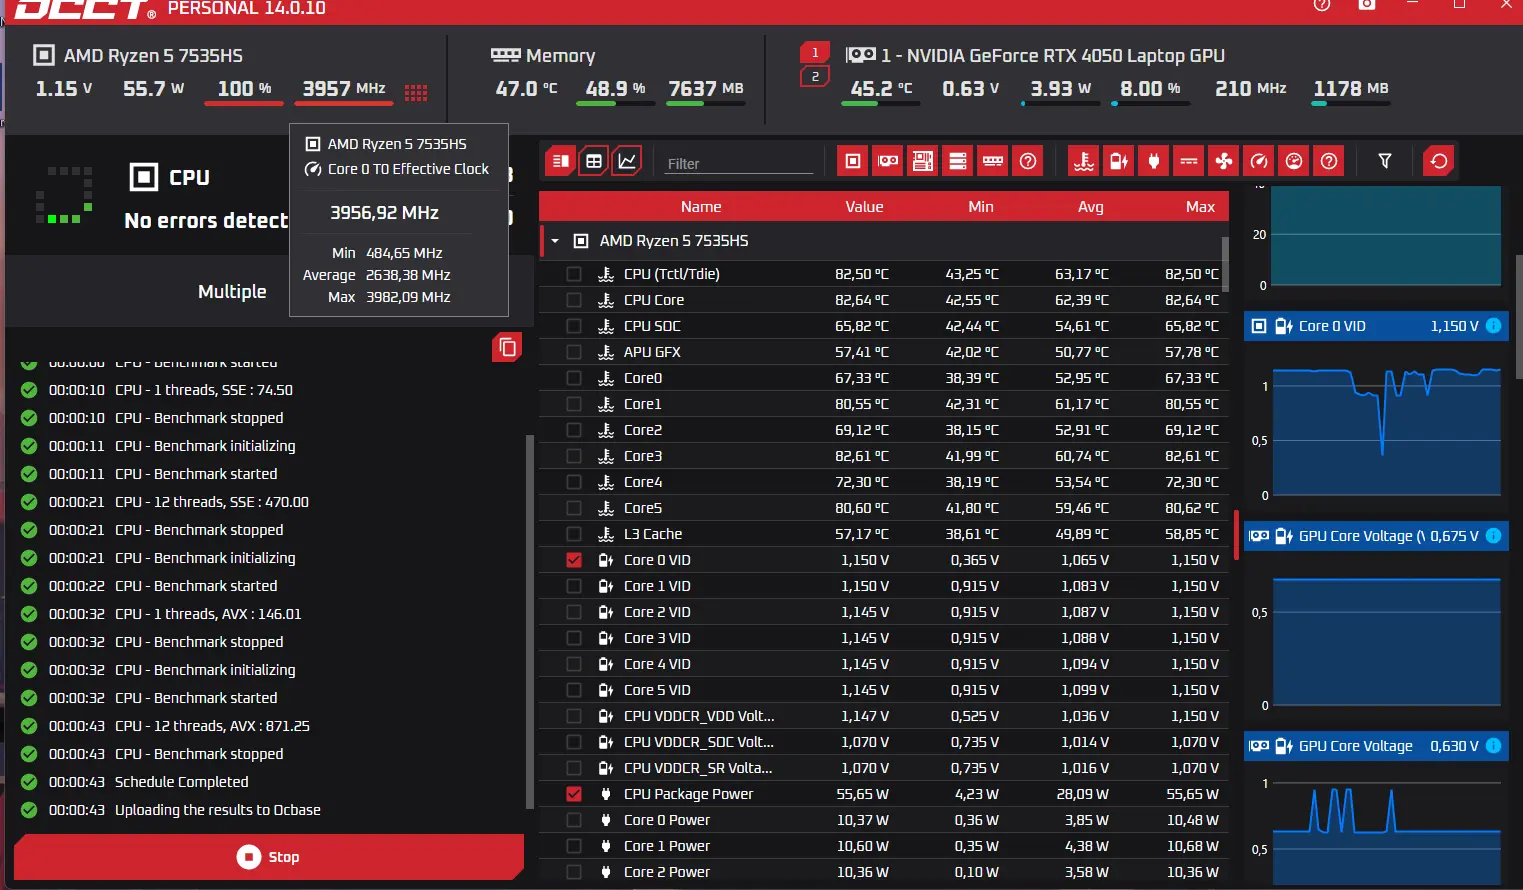This screenshot has height=890, width=1523.
Task: Click into the Filter search field
Action: [739, 163]
